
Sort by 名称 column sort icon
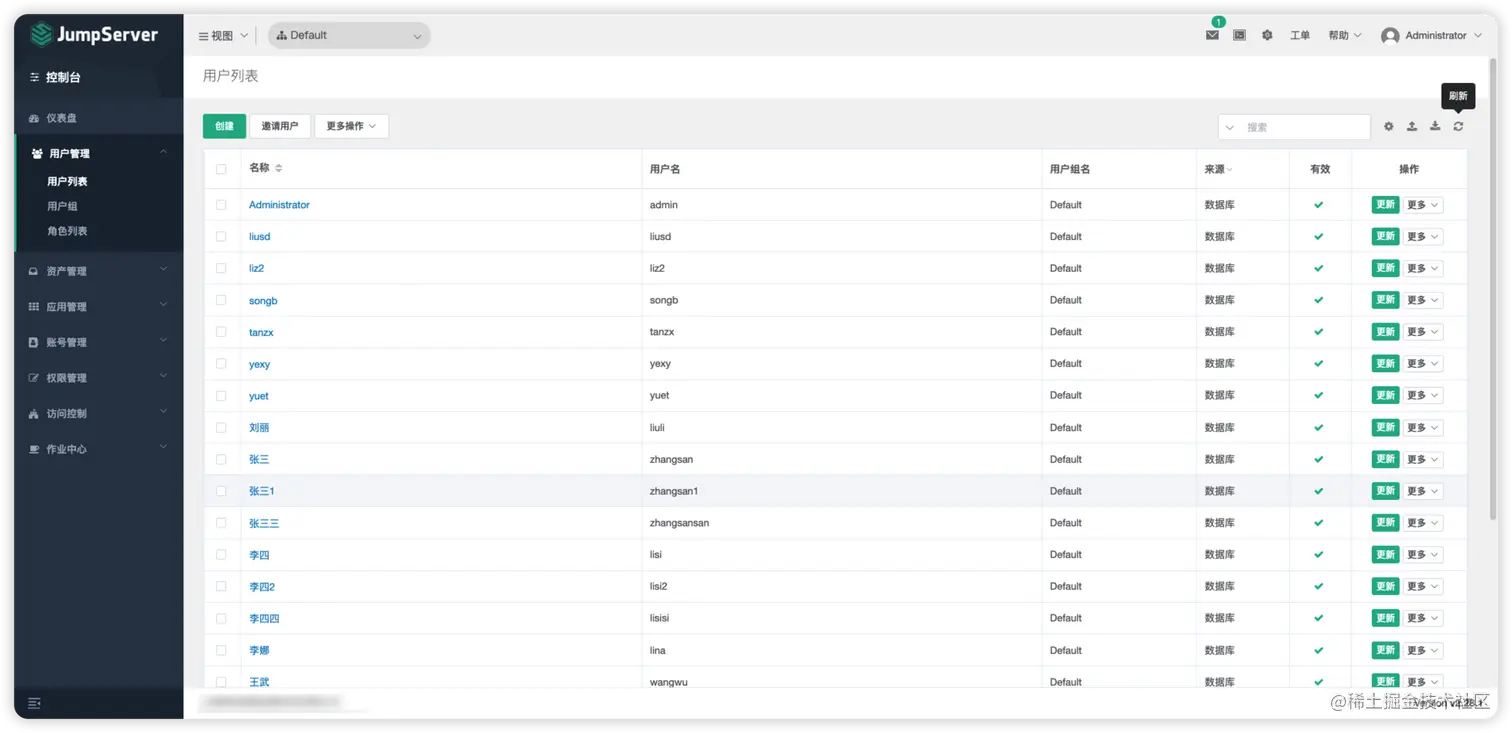(x=279, y=168)
